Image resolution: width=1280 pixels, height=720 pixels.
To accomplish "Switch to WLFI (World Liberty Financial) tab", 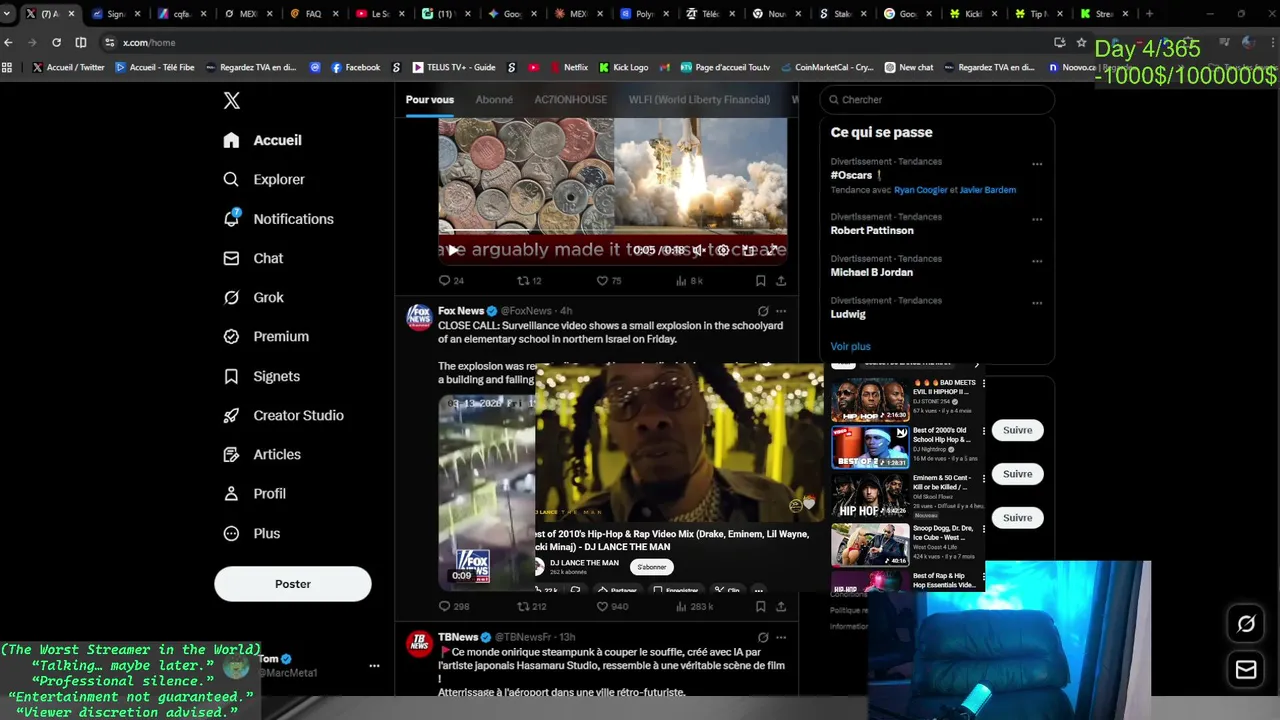I will (699, 99).
